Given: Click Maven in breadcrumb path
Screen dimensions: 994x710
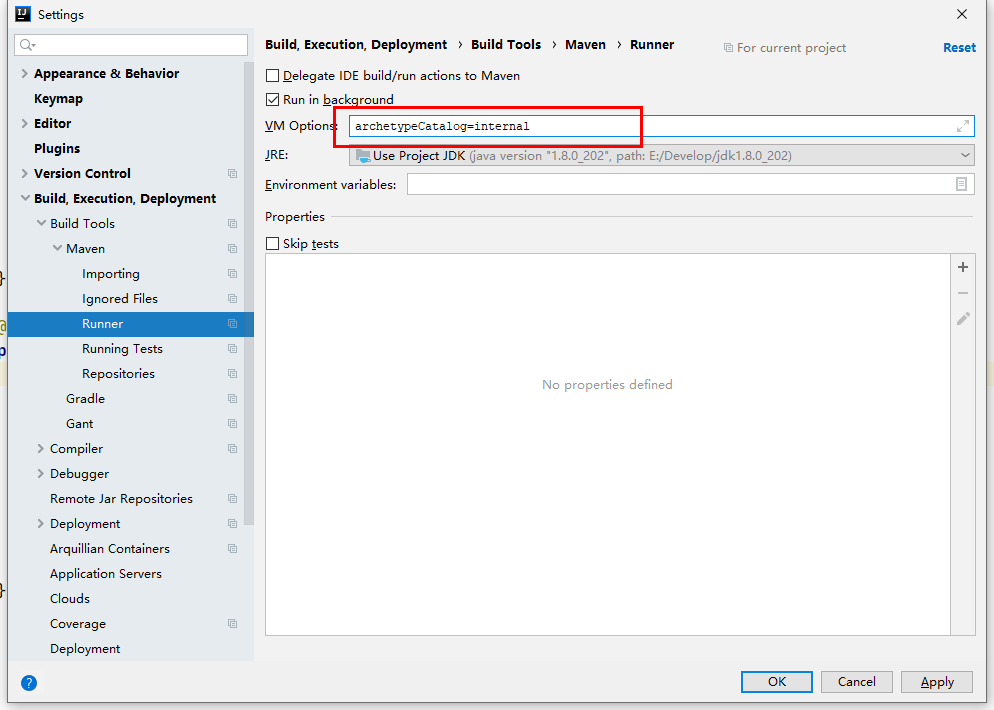Looking at the screenshot, I should [x=585, y=44].
